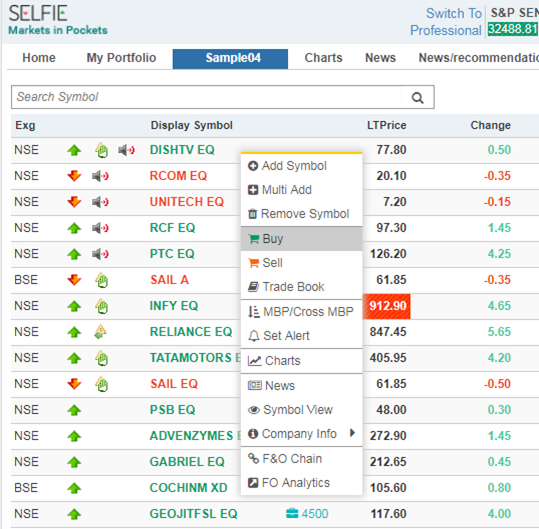539x529 pixels.
Task: Open FO Analytics from context menu
Action: pos(301,483)
